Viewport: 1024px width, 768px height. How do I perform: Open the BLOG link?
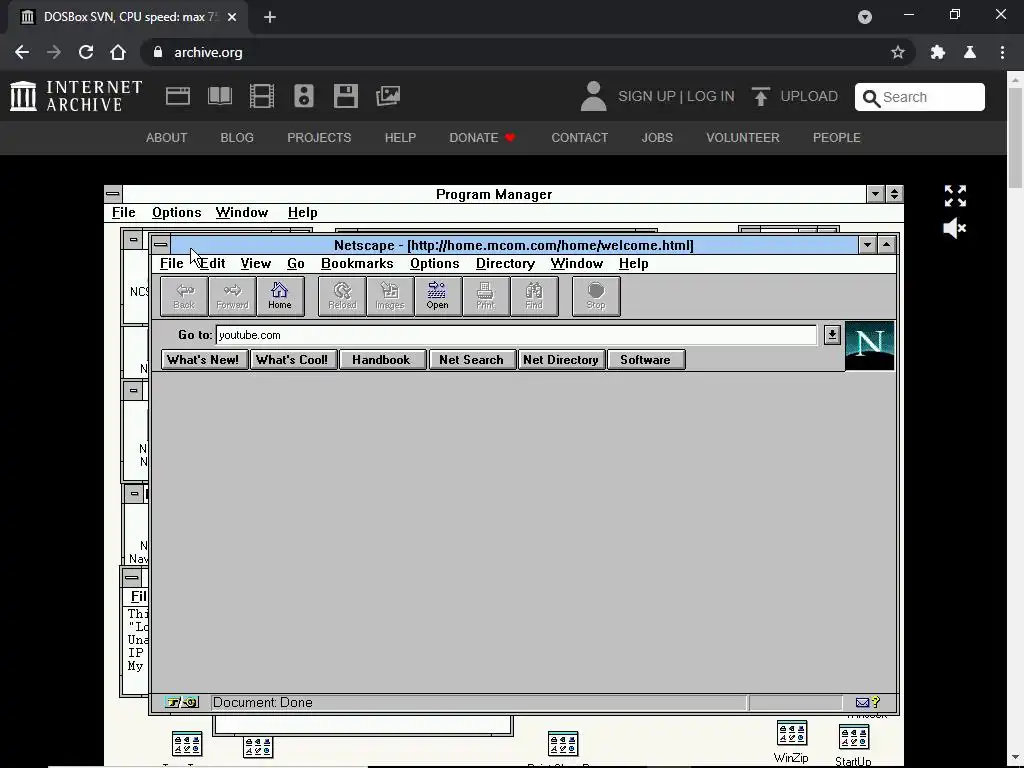[237, 138]
